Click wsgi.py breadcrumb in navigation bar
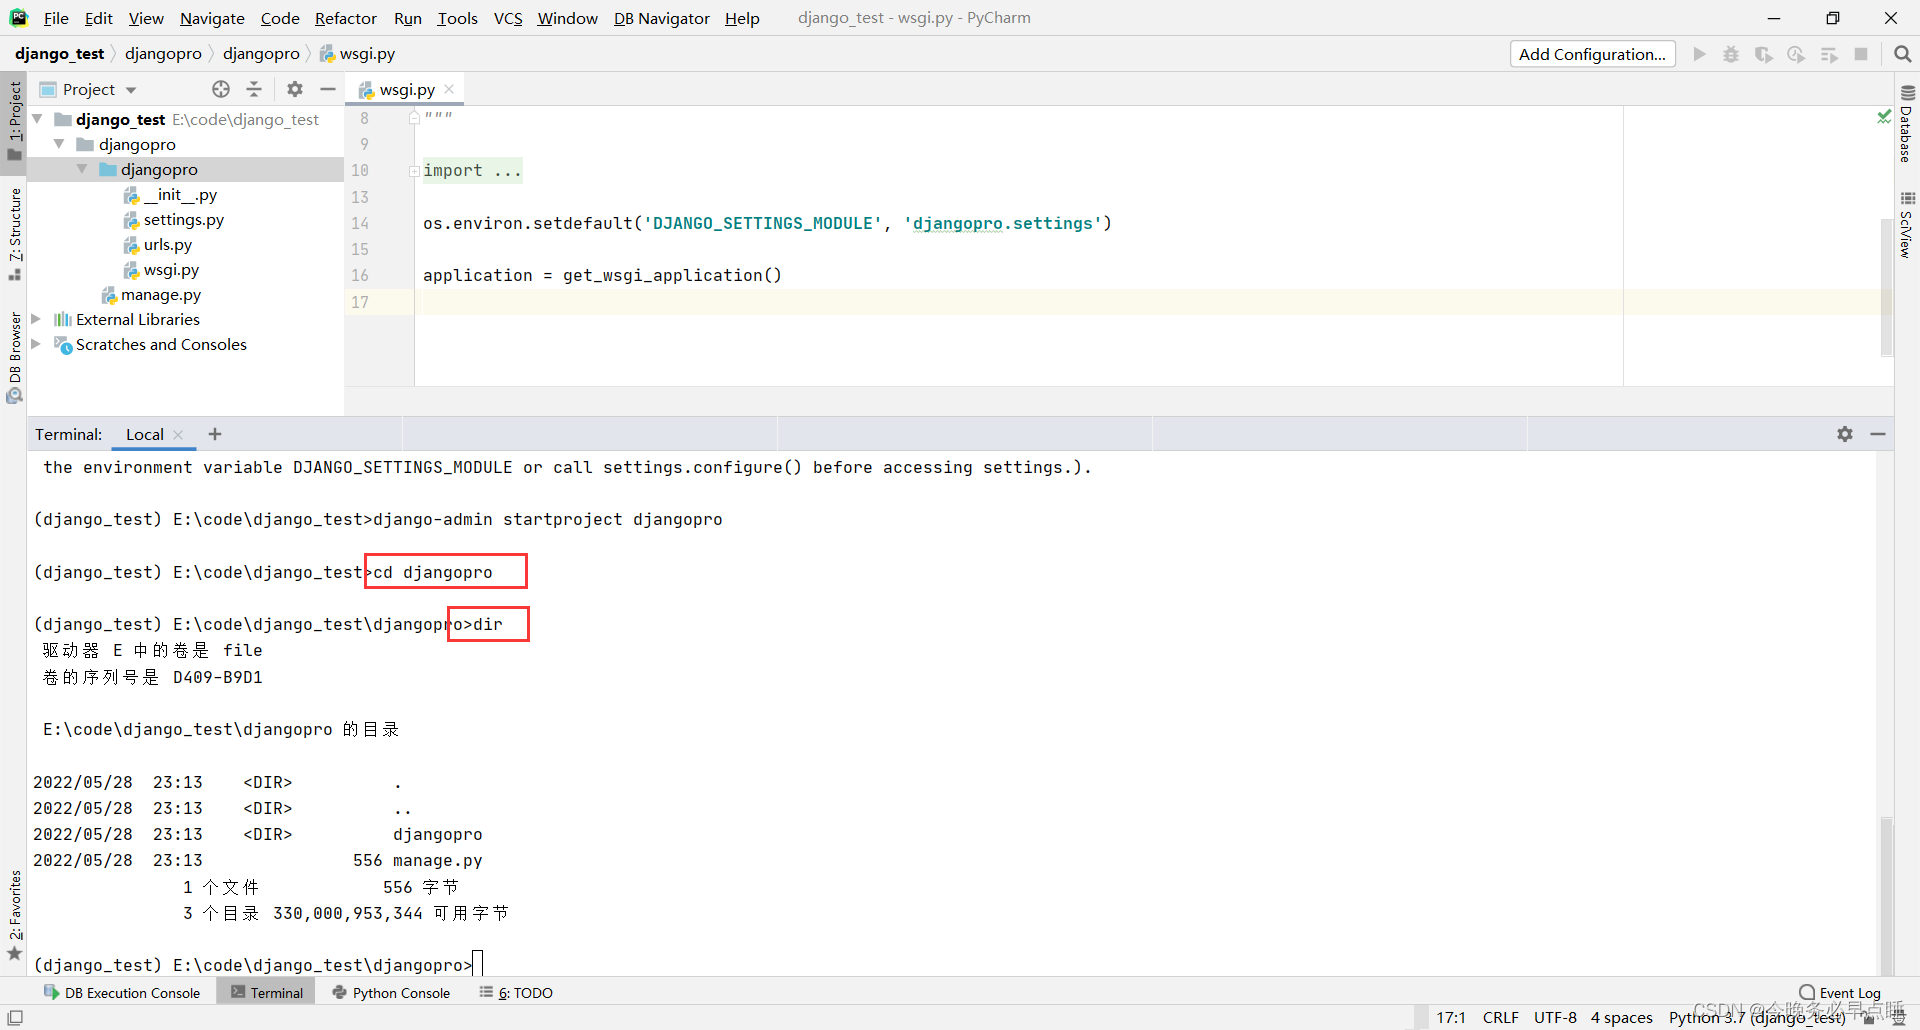1920x1030 pixels. [x=358, y=54]
